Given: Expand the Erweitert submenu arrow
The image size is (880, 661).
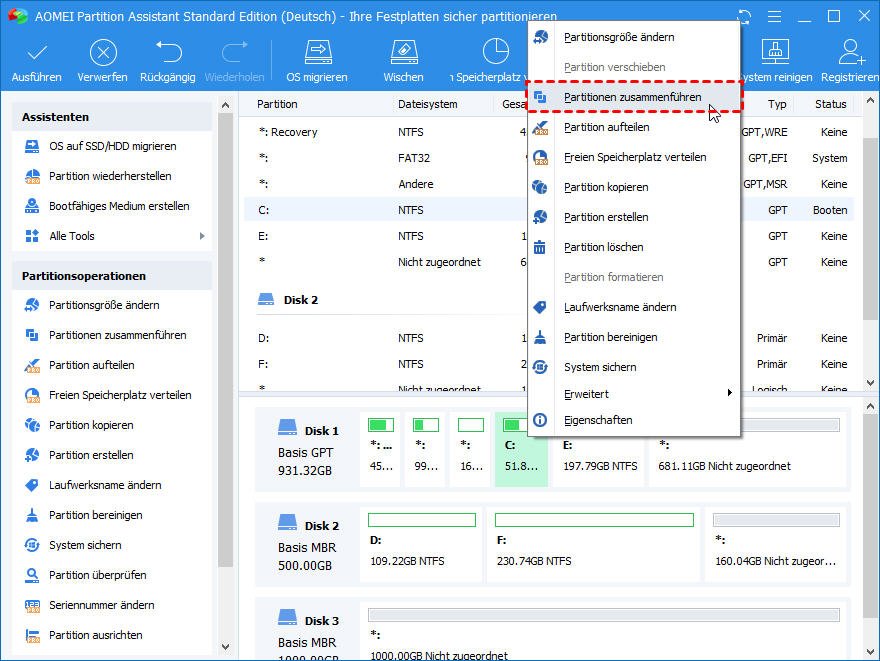Looking at the screenshot, I should 729,393.
